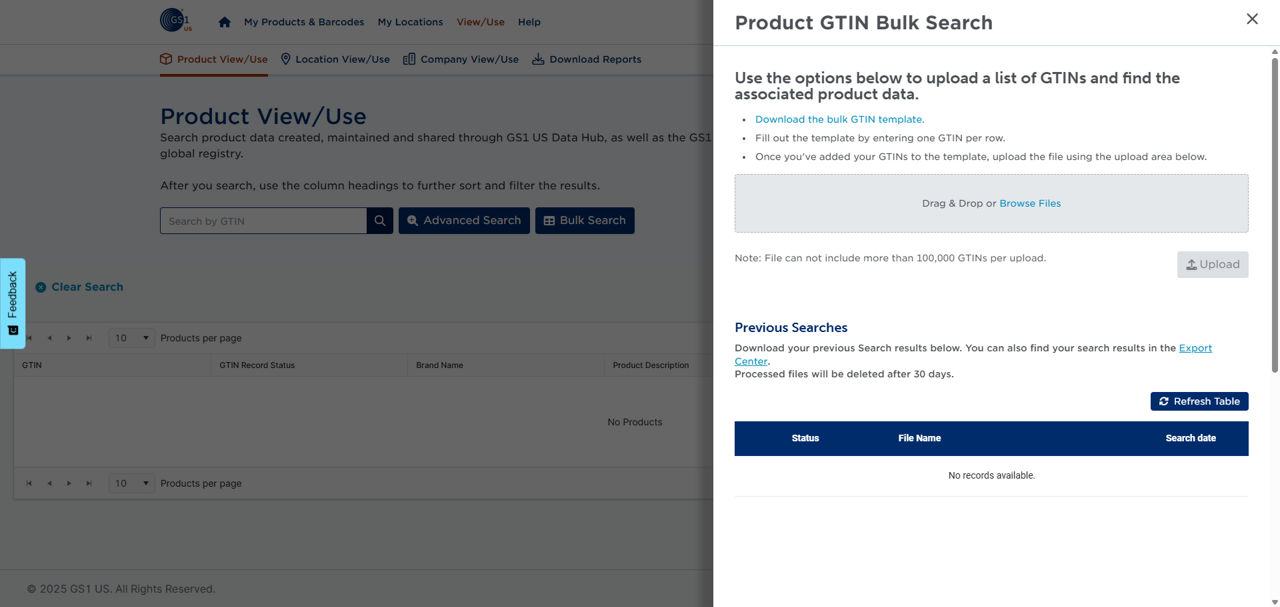The image size is (1280, 607).
Task: Open the bottom Products per page dropdown
Action: (131, 484)
